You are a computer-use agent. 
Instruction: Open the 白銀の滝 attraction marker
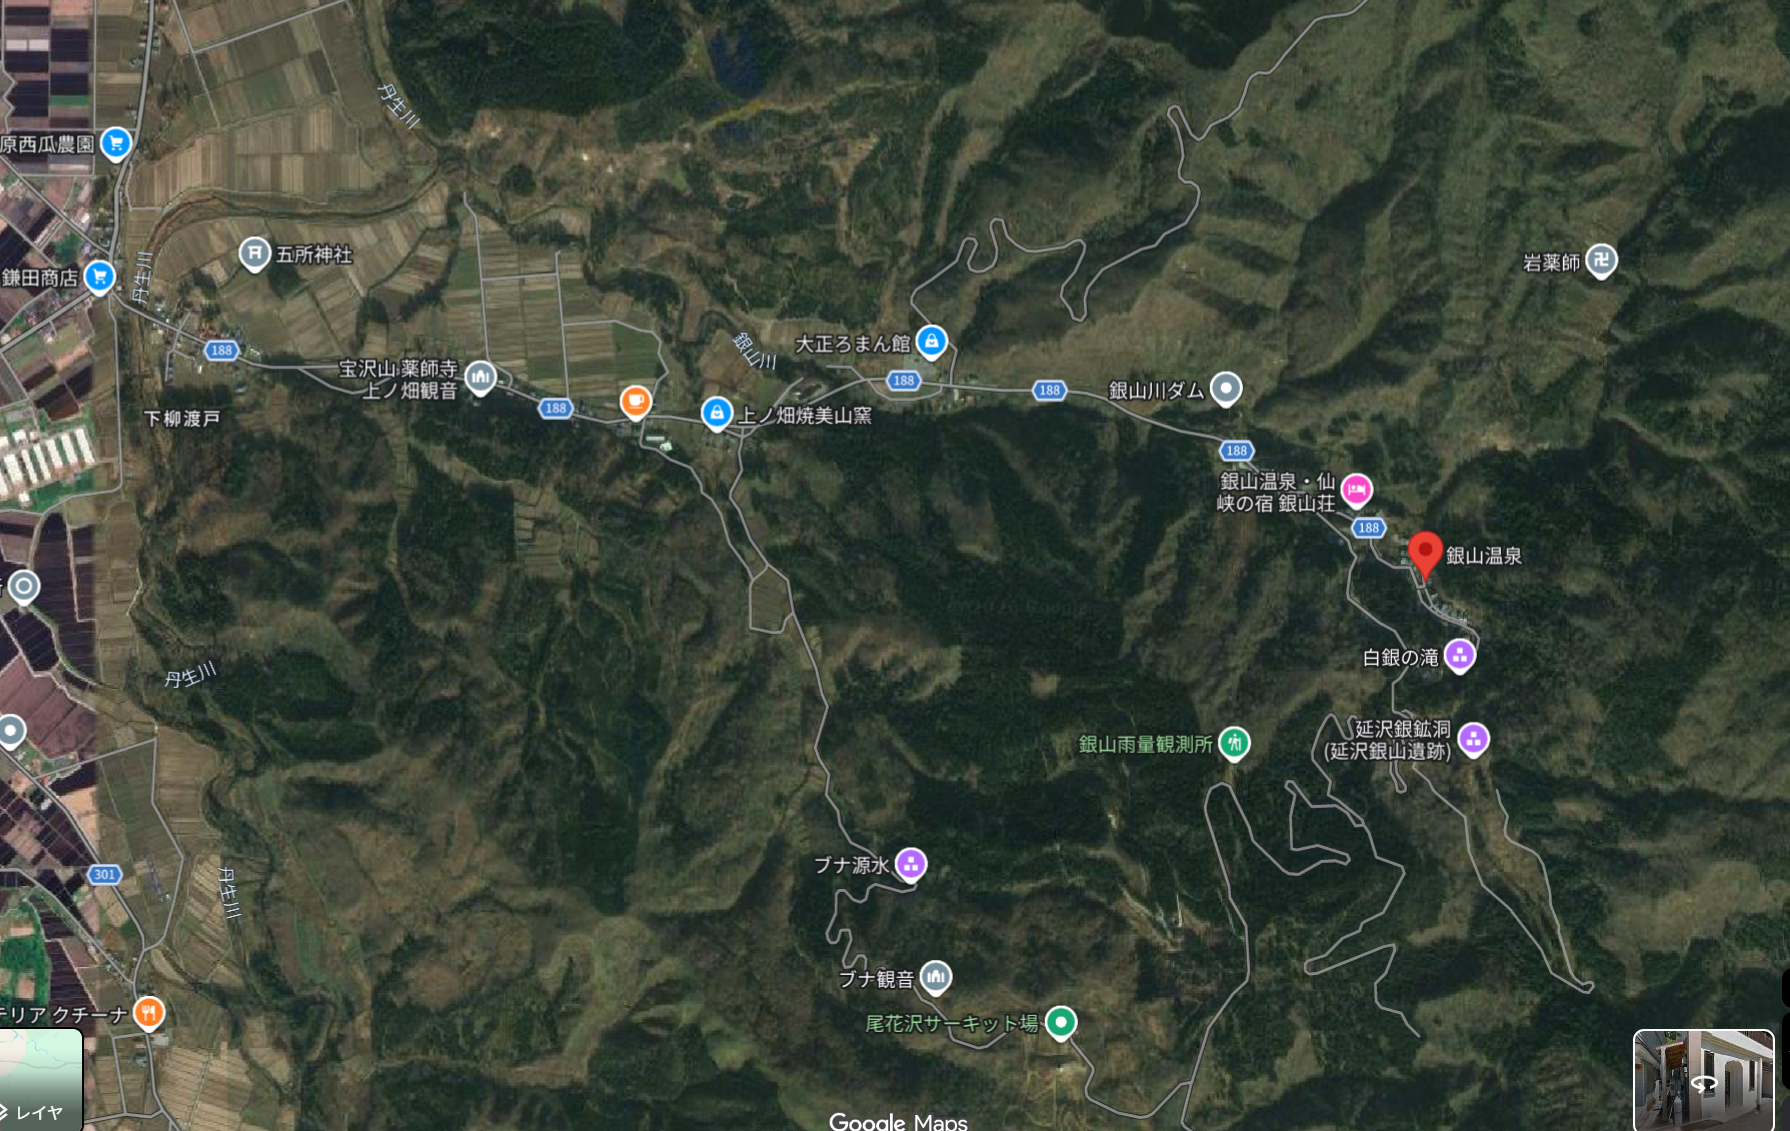1460,656
